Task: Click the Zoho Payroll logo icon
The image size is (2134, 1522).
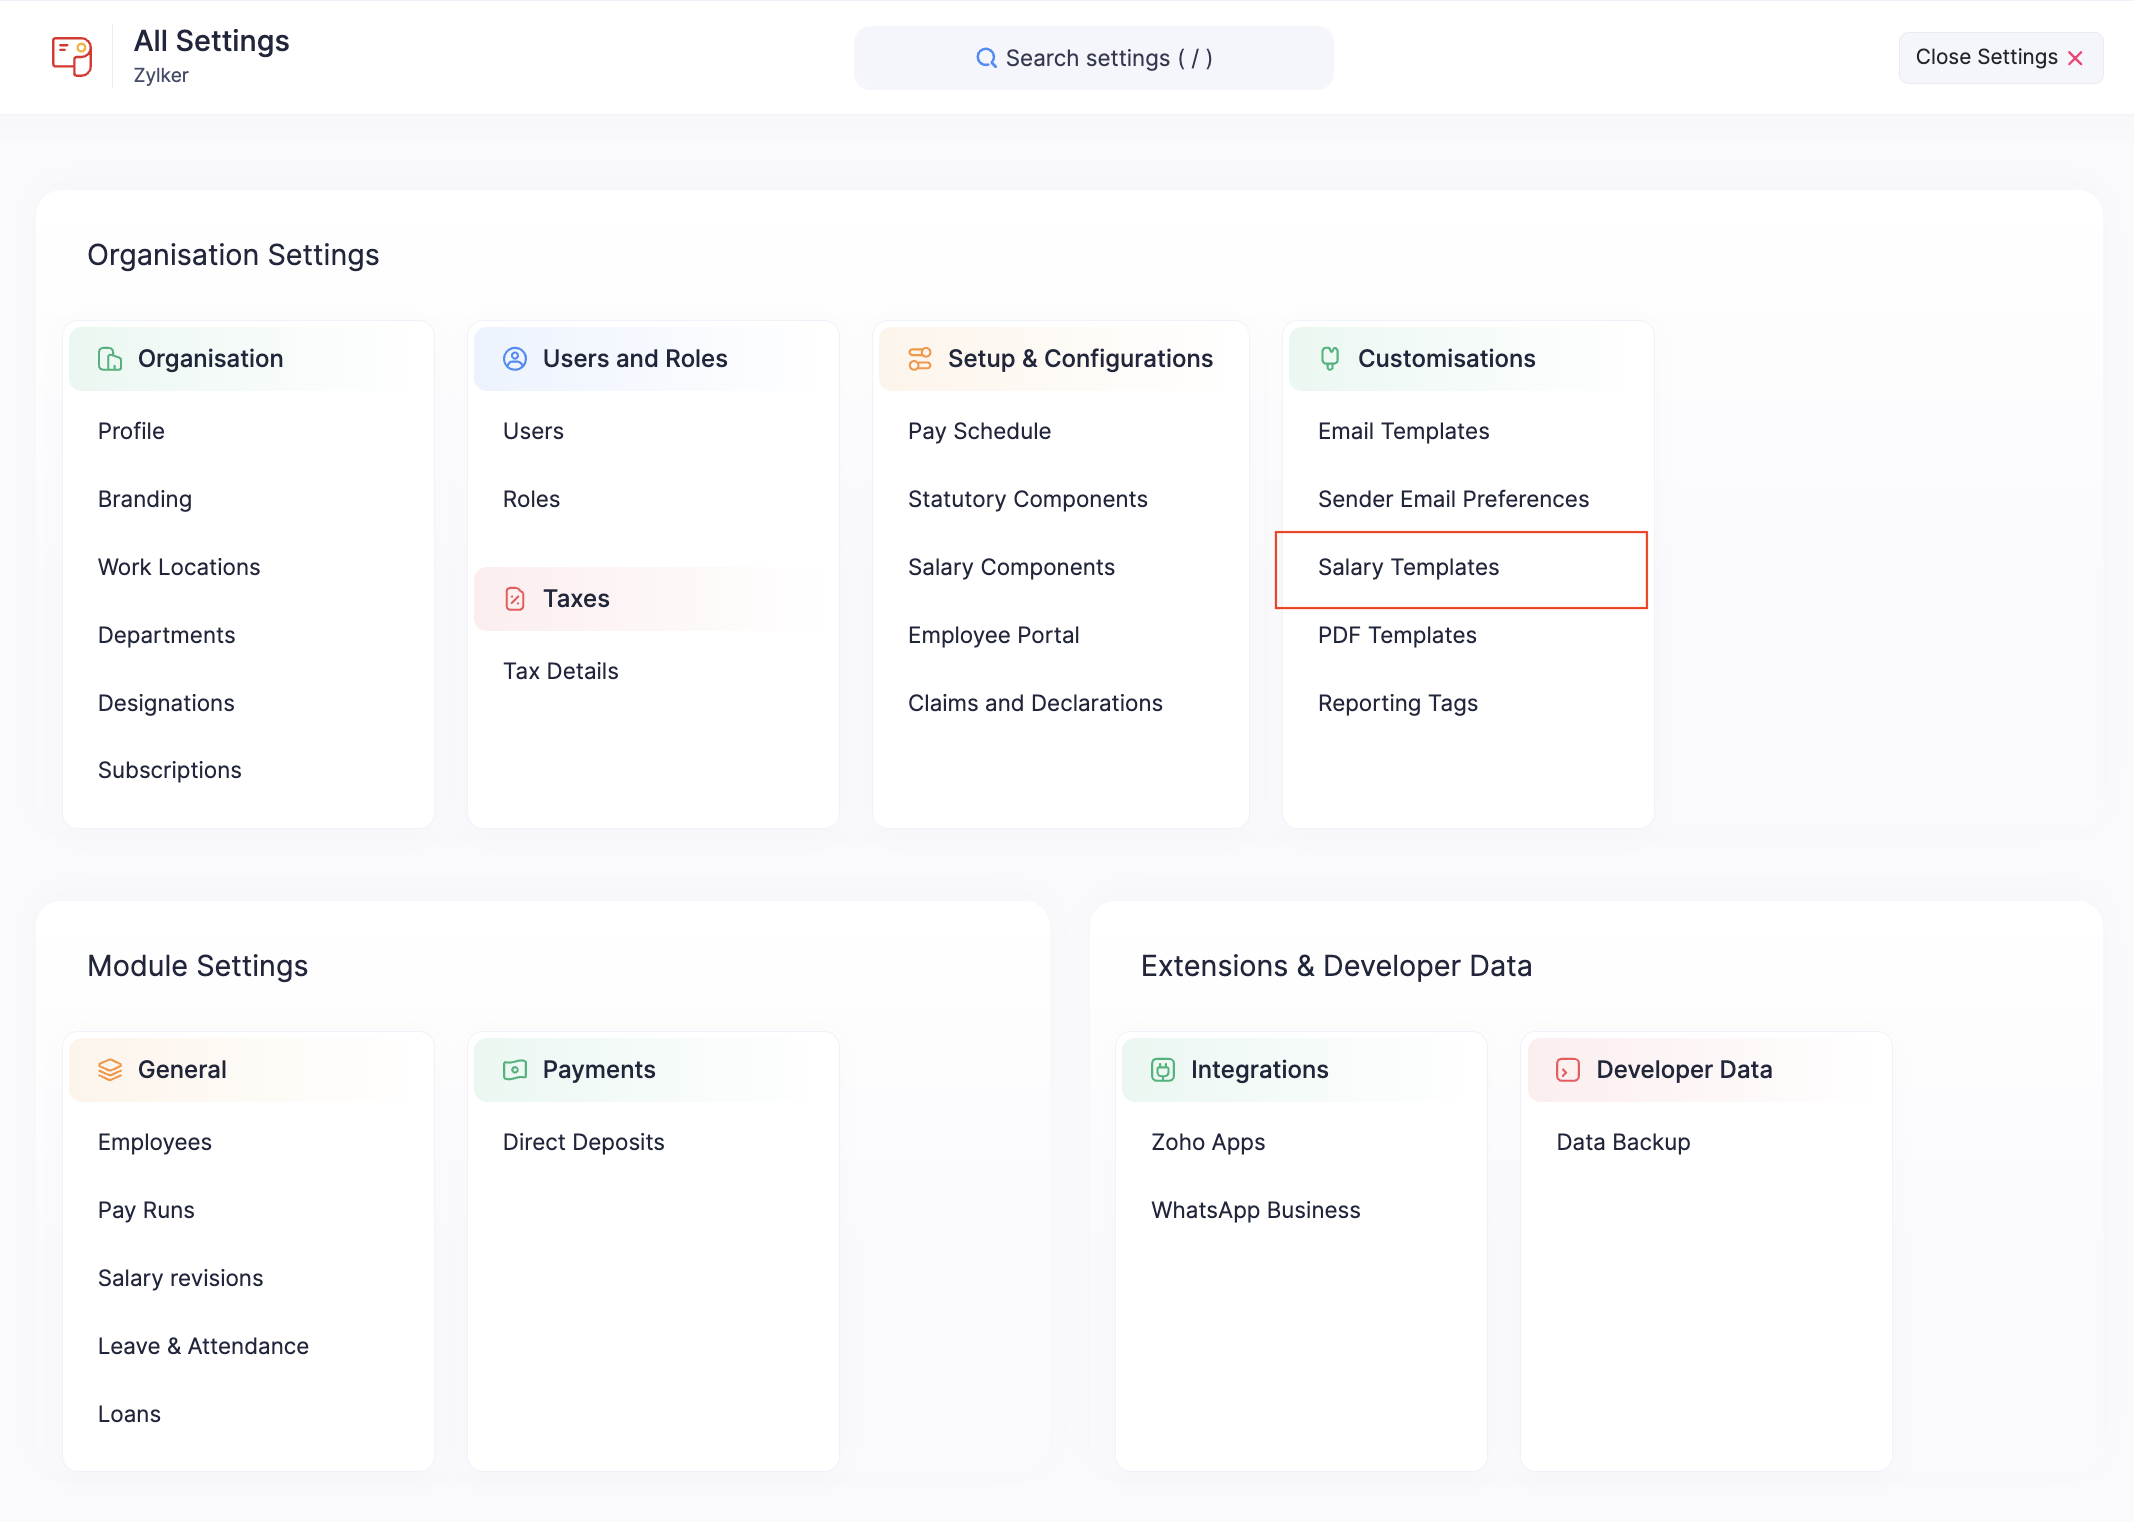Action: (72, 56)
